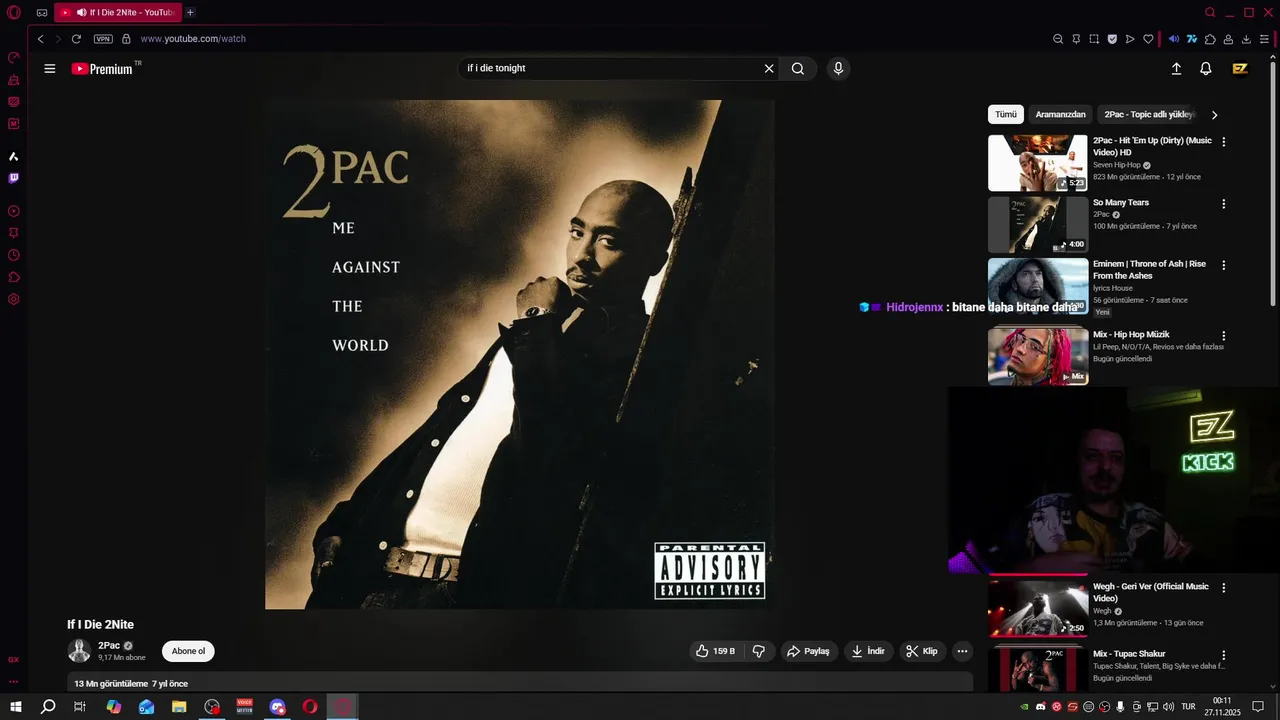Image resolution: width=1280 pixels, height=720 pixels.
Task: Click the youtube.com/watch address bar
Action: point(193,39)
